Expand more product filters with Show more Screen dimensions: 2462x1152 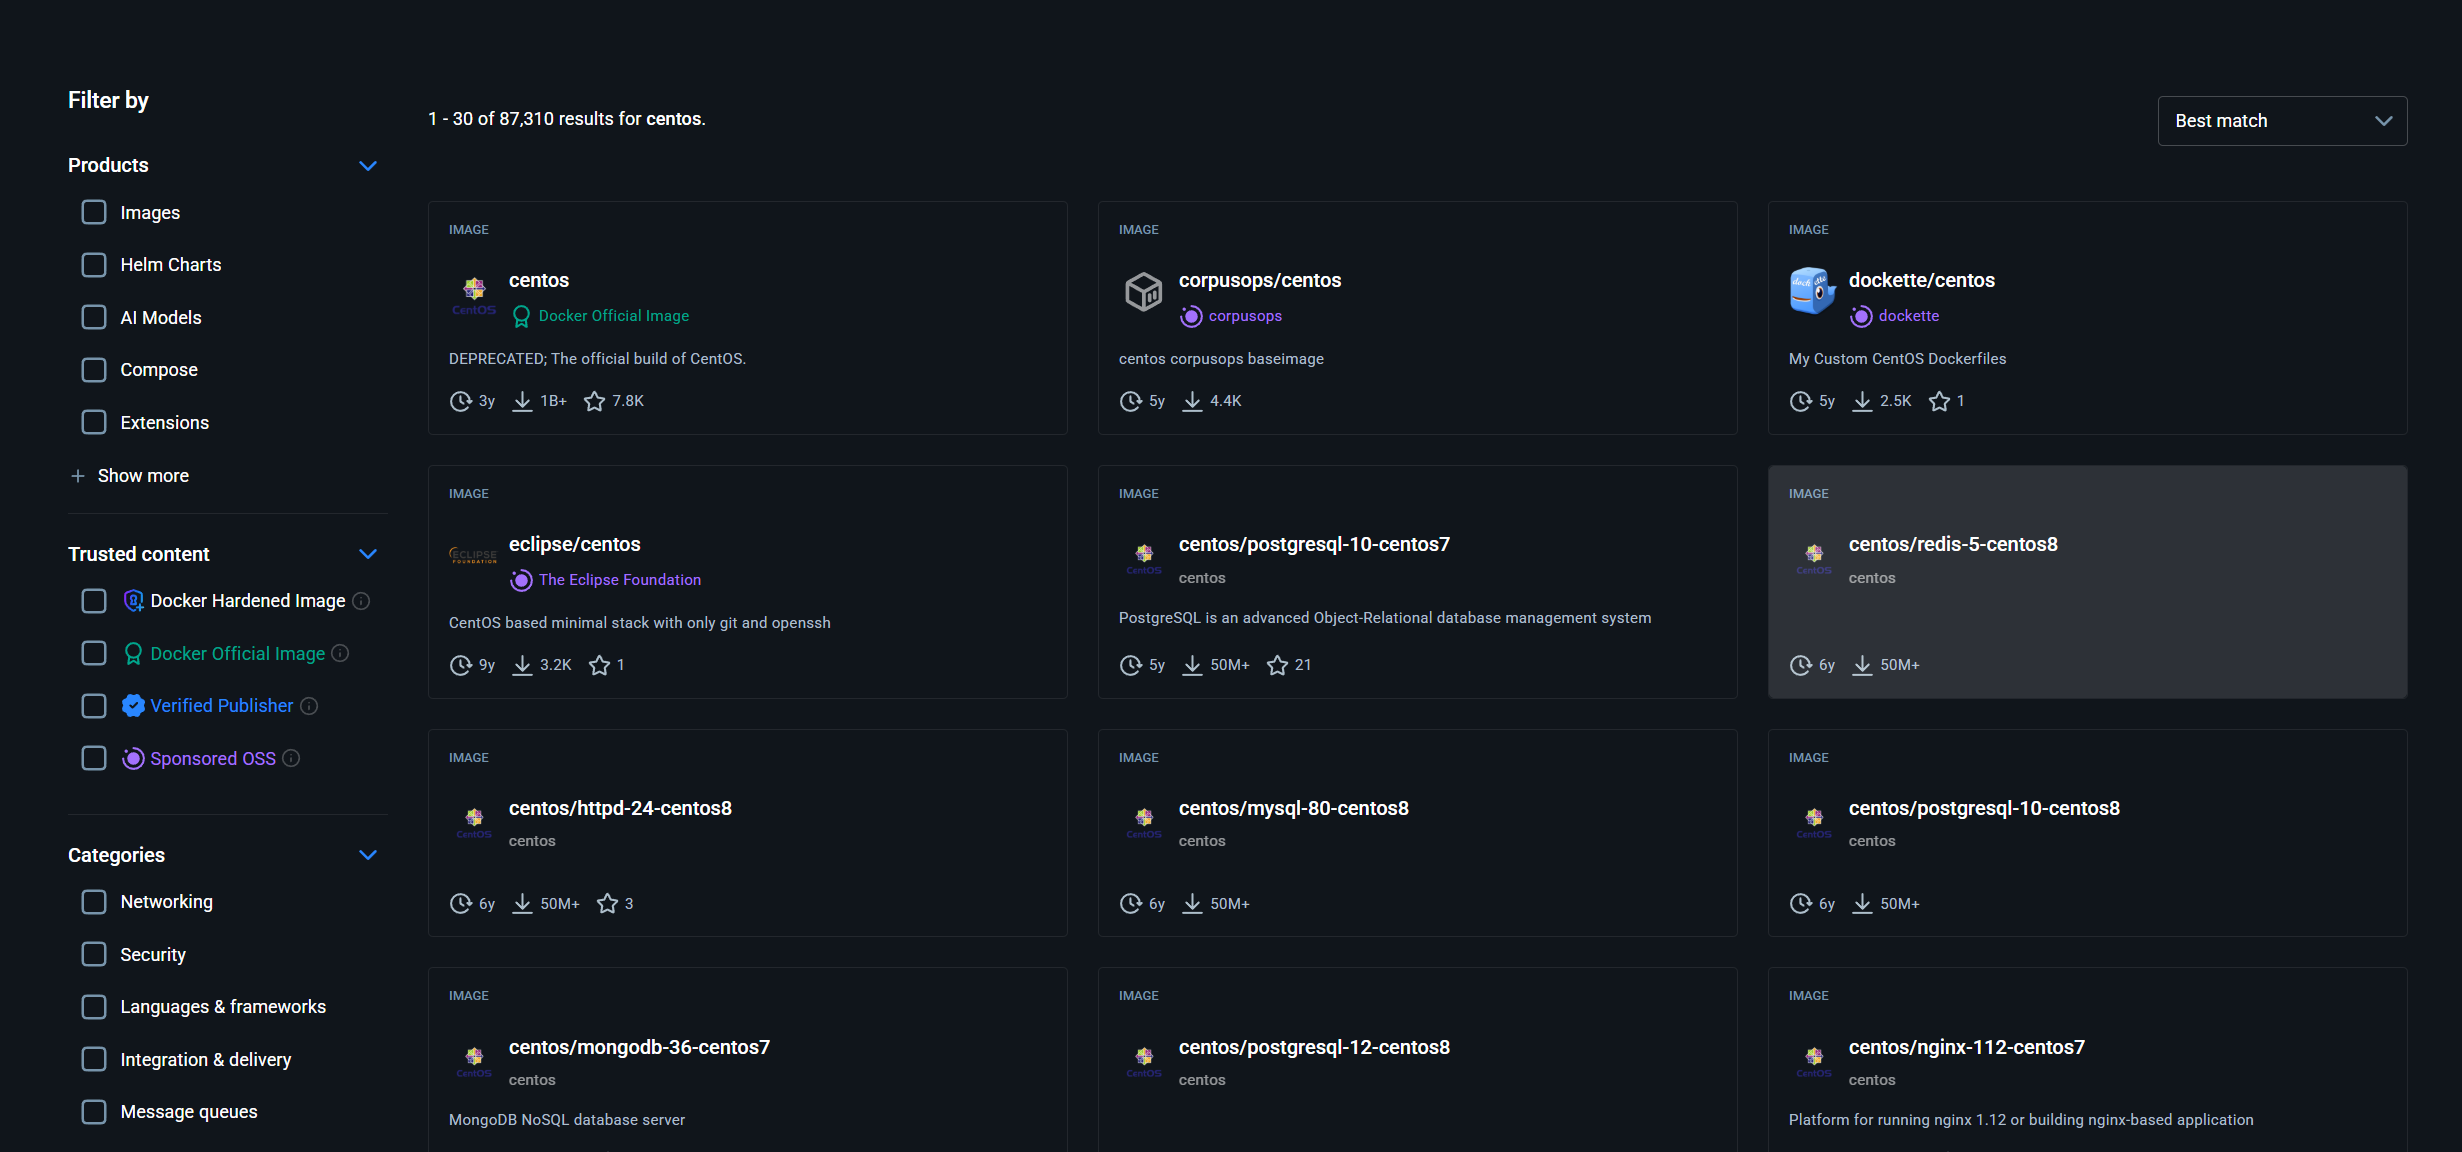(130, 476)
